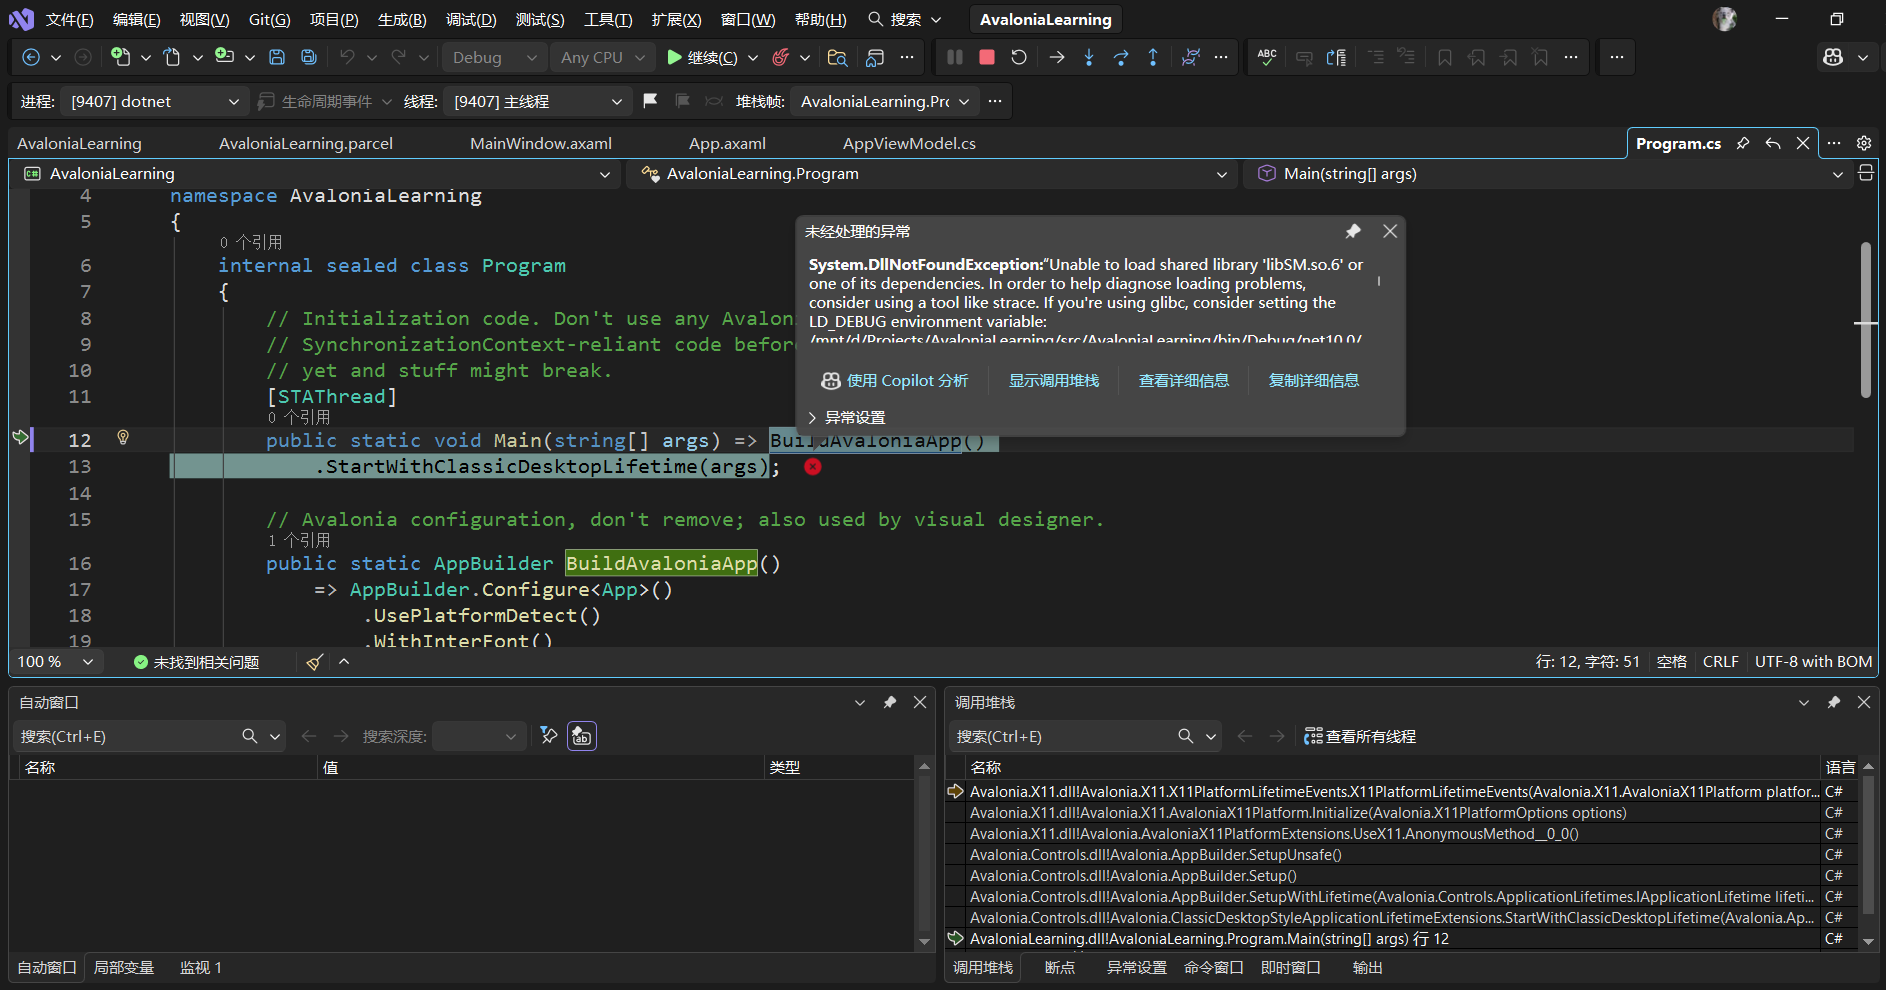Click the Step Over icon

tap(1121, 58)
